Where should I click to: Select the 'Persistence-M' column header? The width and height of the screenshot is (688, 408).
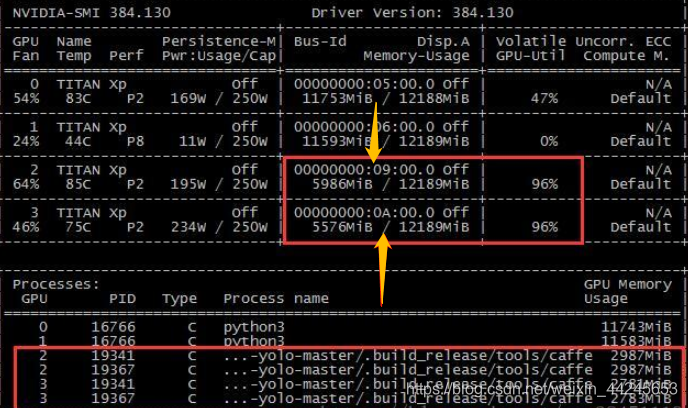(219, 41)
